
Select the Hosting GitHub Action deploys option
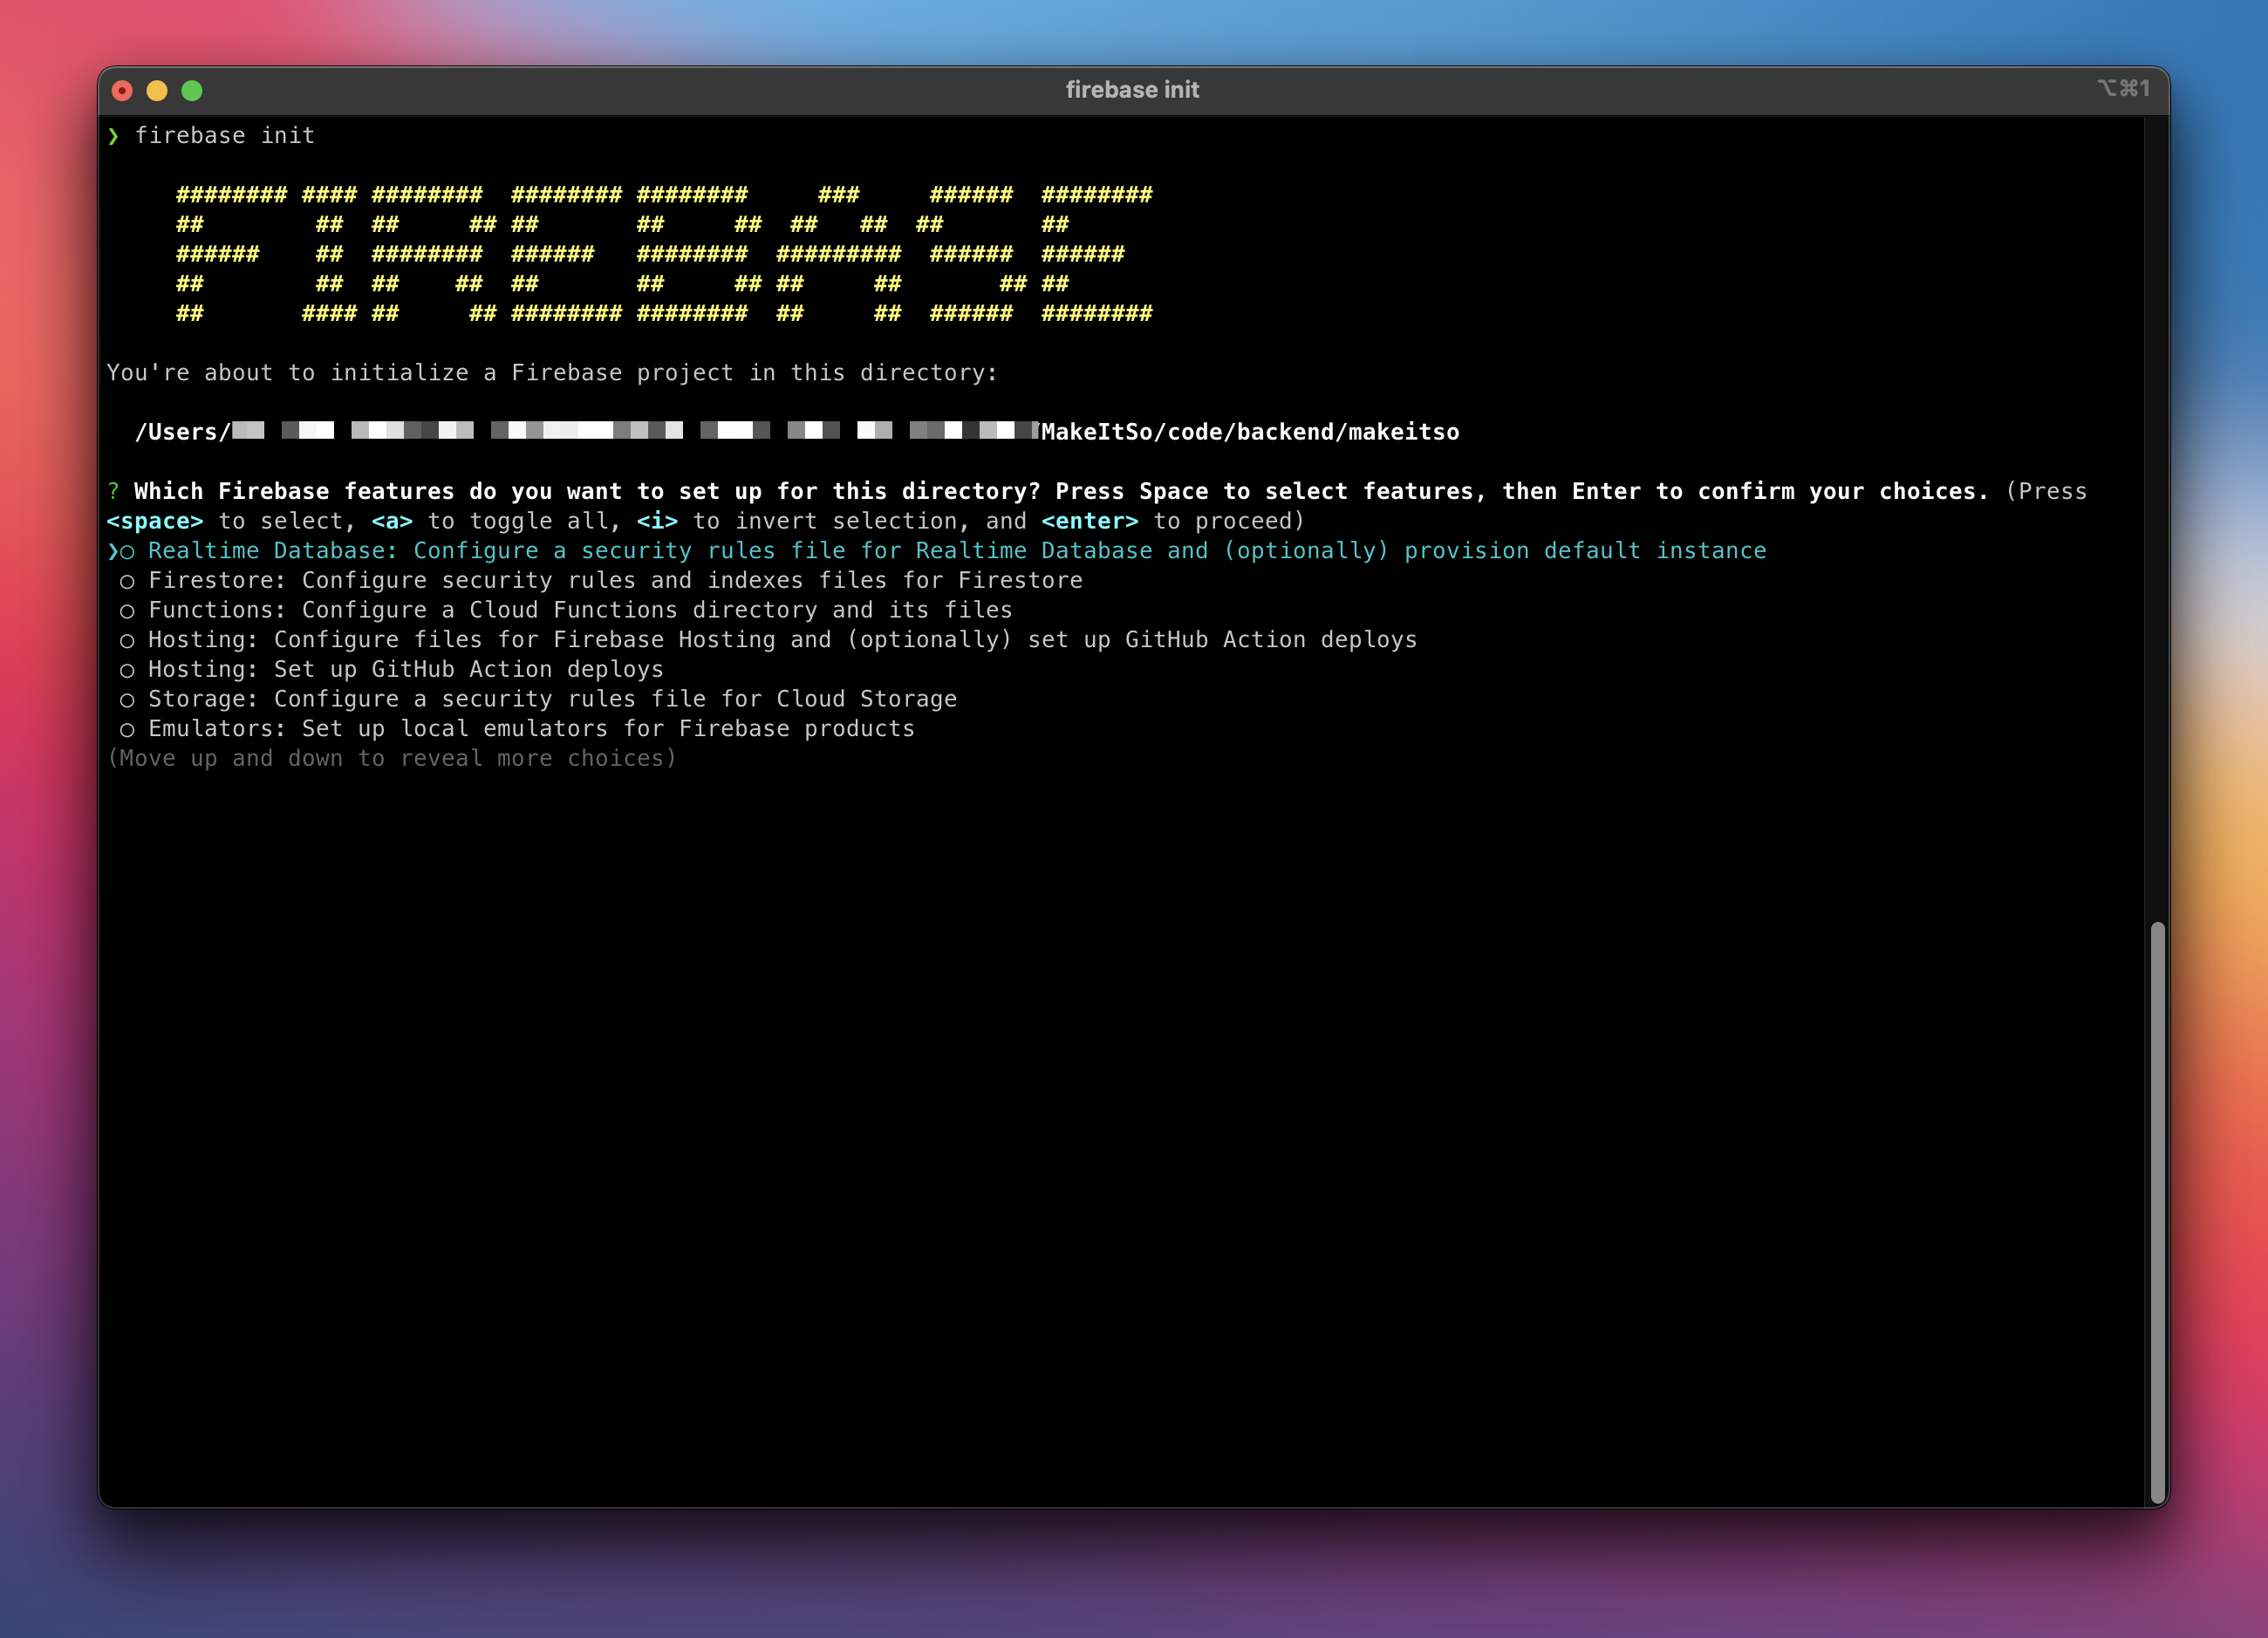coord(128,669)
